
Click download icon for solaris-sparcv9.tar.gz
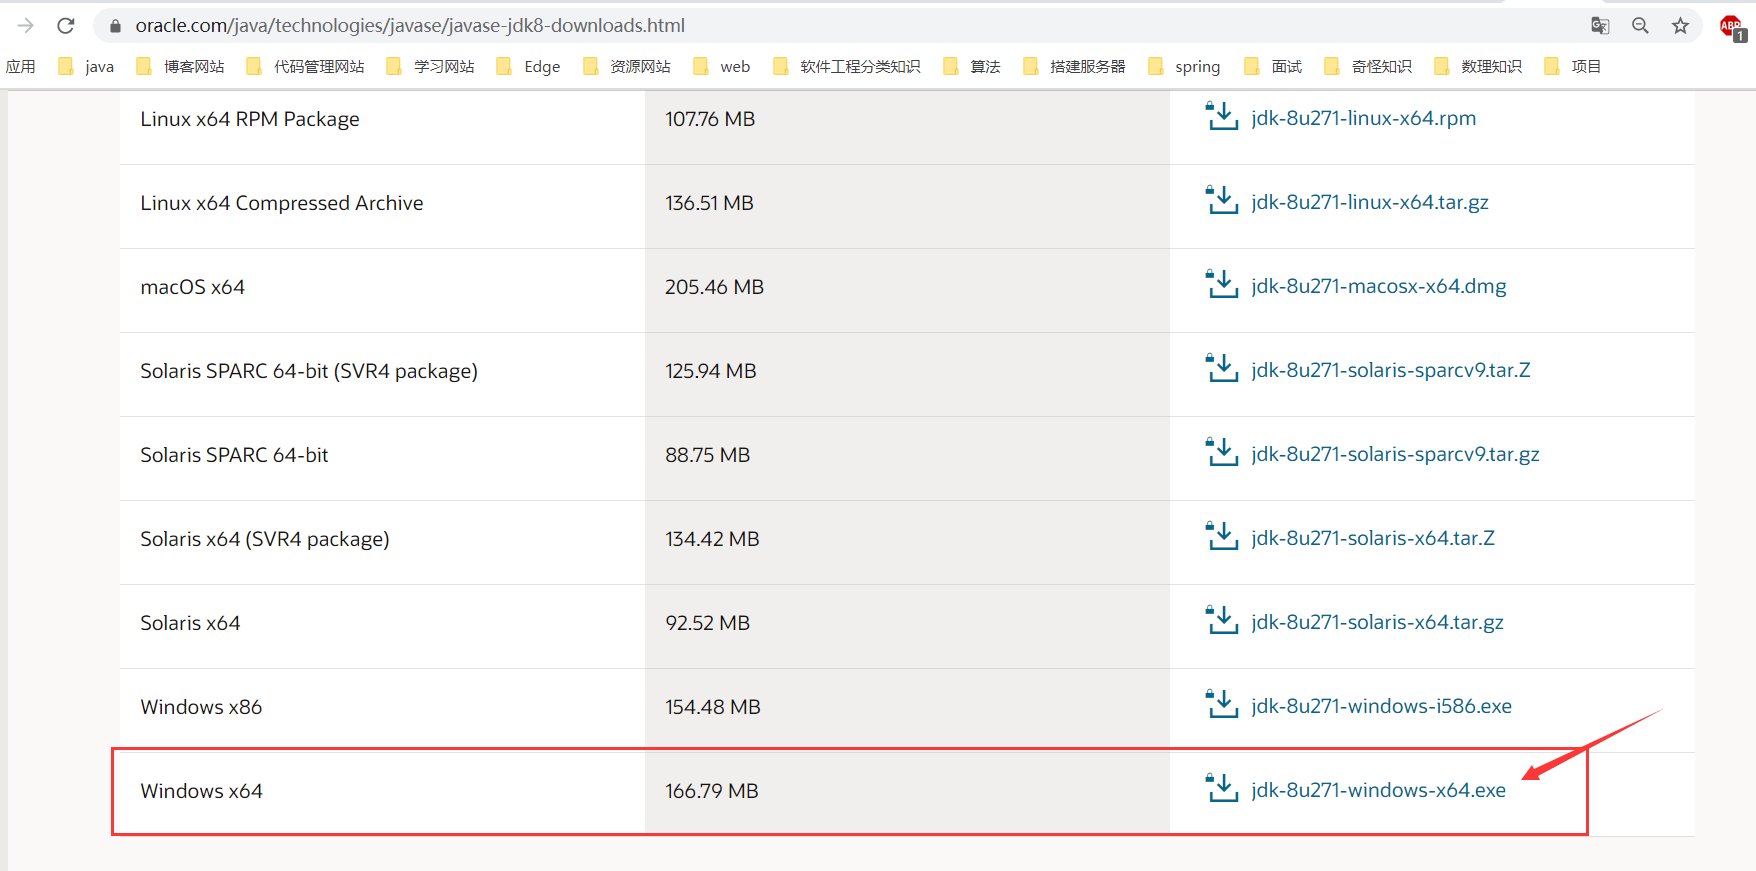tap(1222, 452)
